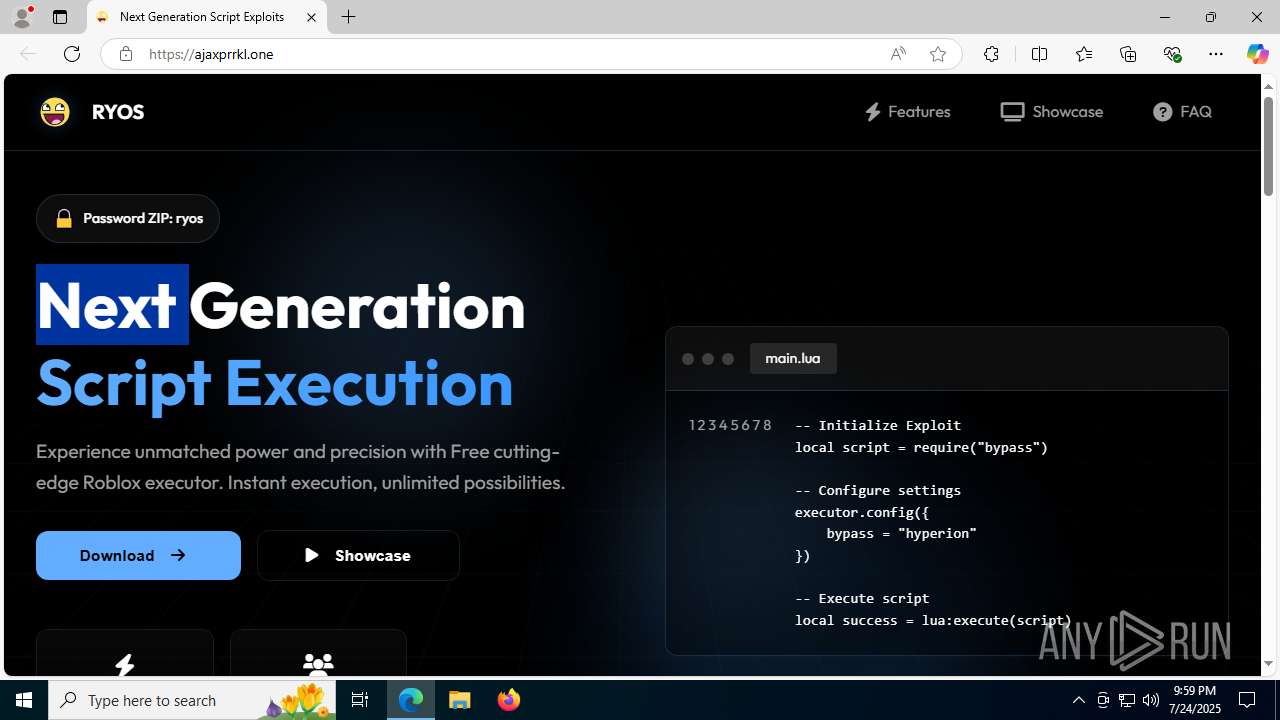Image resolution: width=1280 pixels, height=720 pixels.
Task: Open the Copilot sidebar icon
Action: 1257,54
